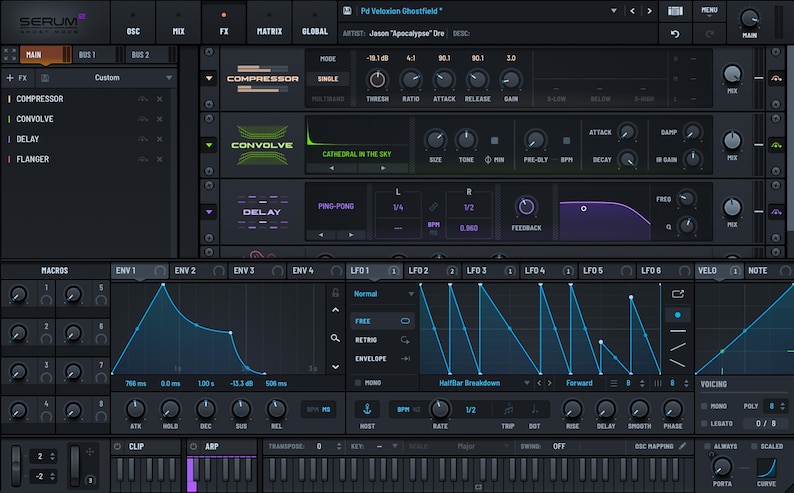Bypass DELAY in the FX list

(143, 139)
